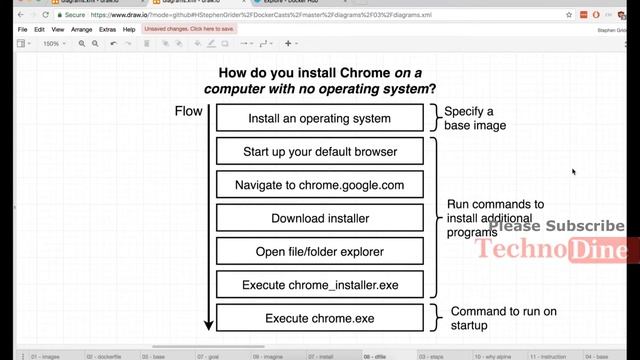Image resolution: width=640 pixels, height=360 pixels.
Task: Delete selection with the trash icon
Action: [x=147, y=43]
